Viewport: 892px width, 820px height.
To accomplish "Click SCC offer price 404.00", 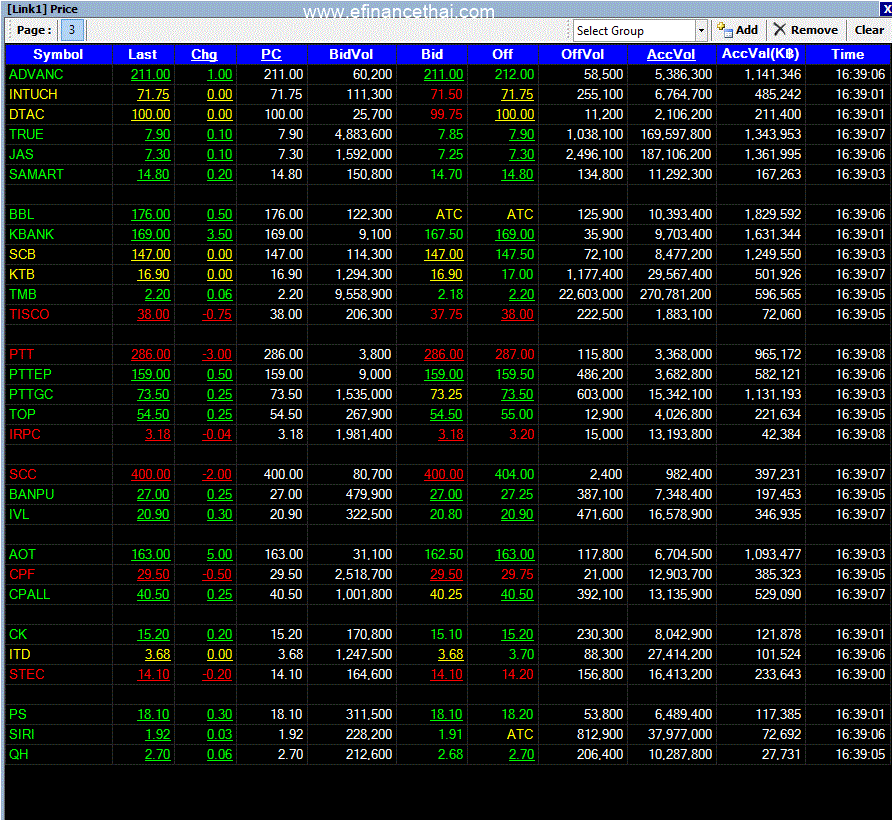I will (514, 474).
